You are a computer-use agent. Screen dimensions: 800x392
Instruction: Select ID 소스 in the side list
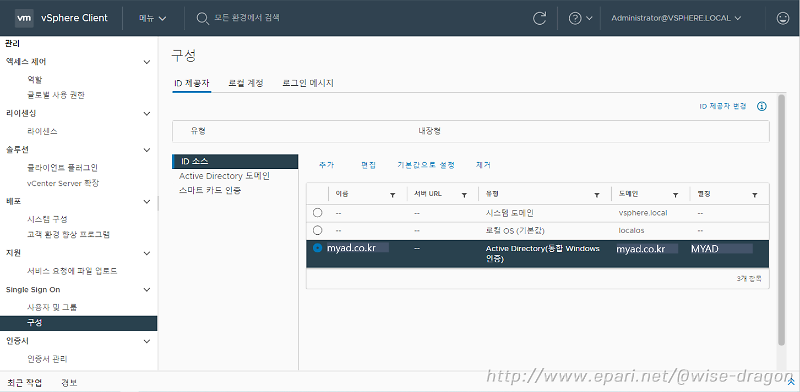pyautogui.click(x=235, y=161)
